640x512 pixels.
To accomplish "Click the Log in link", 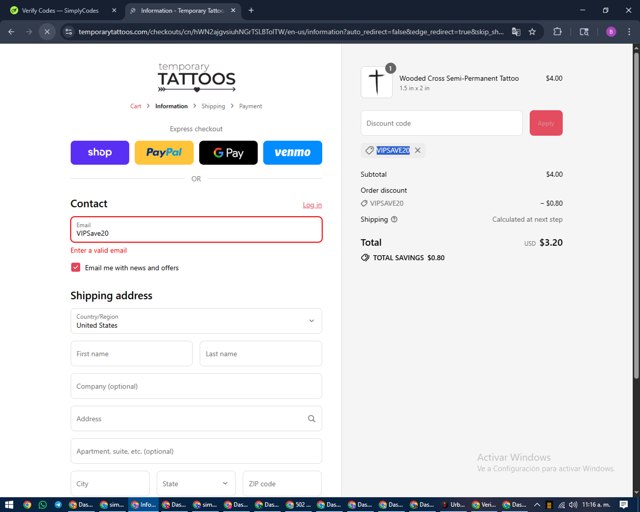I will click(312, 205).
